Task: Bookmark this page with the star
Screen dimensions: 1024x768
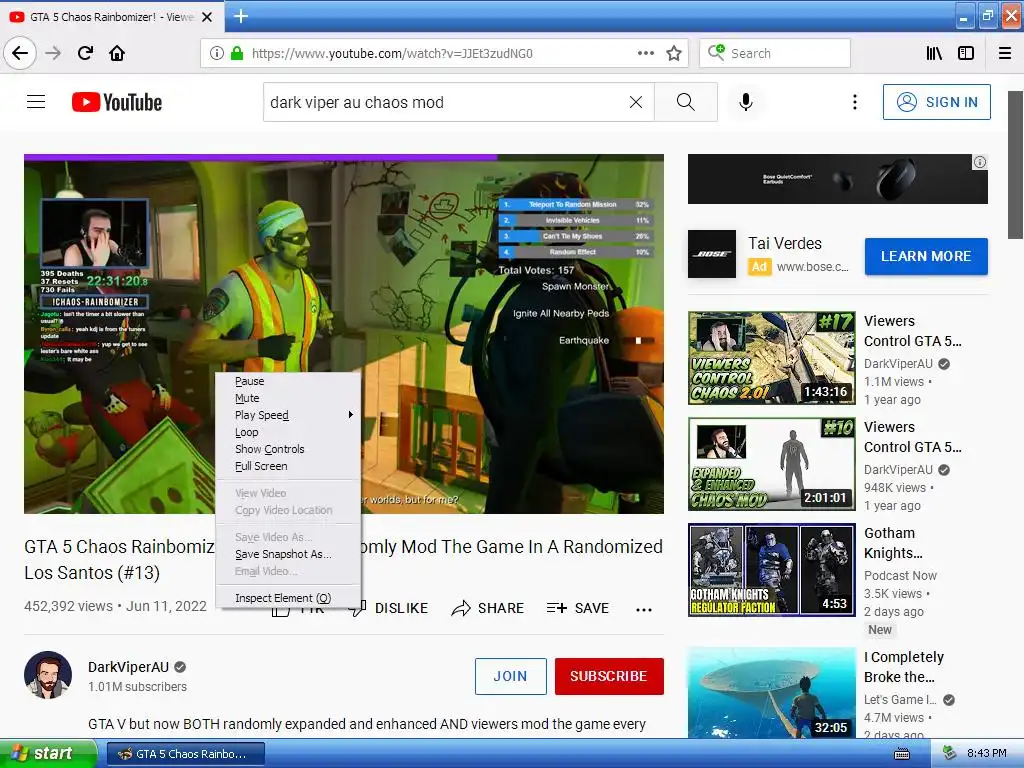Action: pos(674,53)
